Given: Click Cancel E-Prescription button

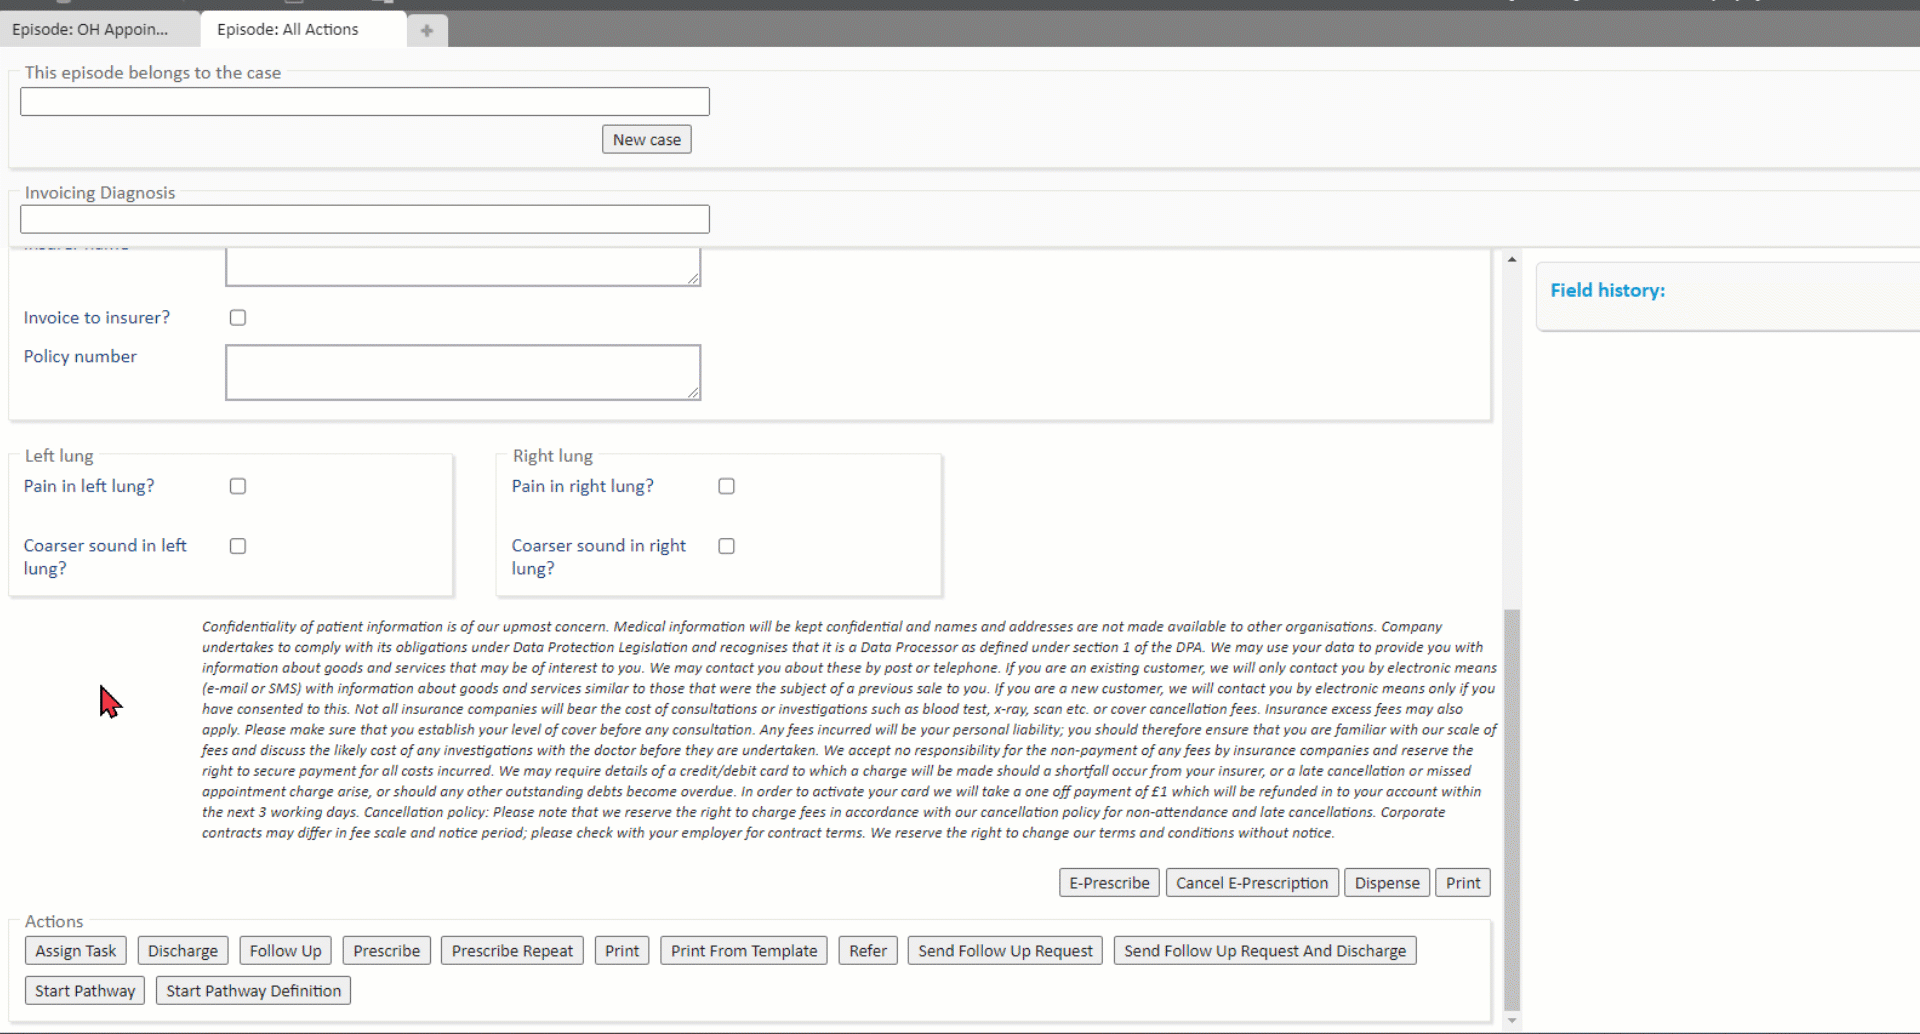Looking at the screenshot, I should tap(1251, 883).
